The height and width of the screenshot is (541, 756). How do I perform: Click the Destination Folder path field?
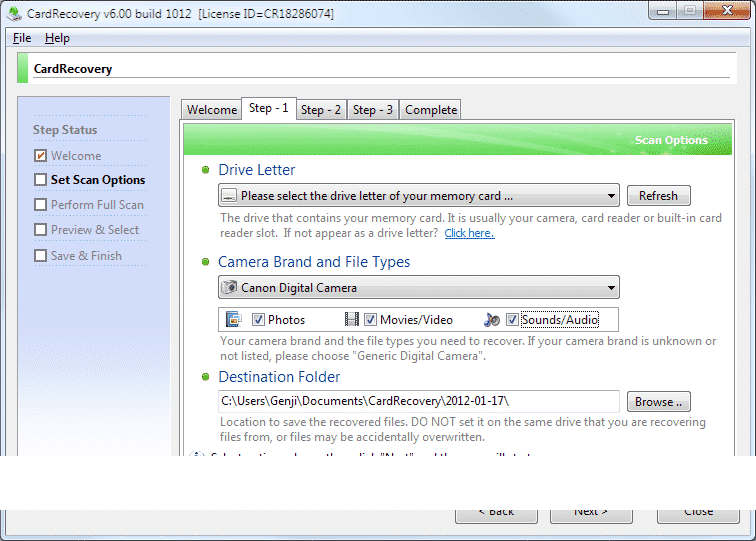[x=418, y=401]
